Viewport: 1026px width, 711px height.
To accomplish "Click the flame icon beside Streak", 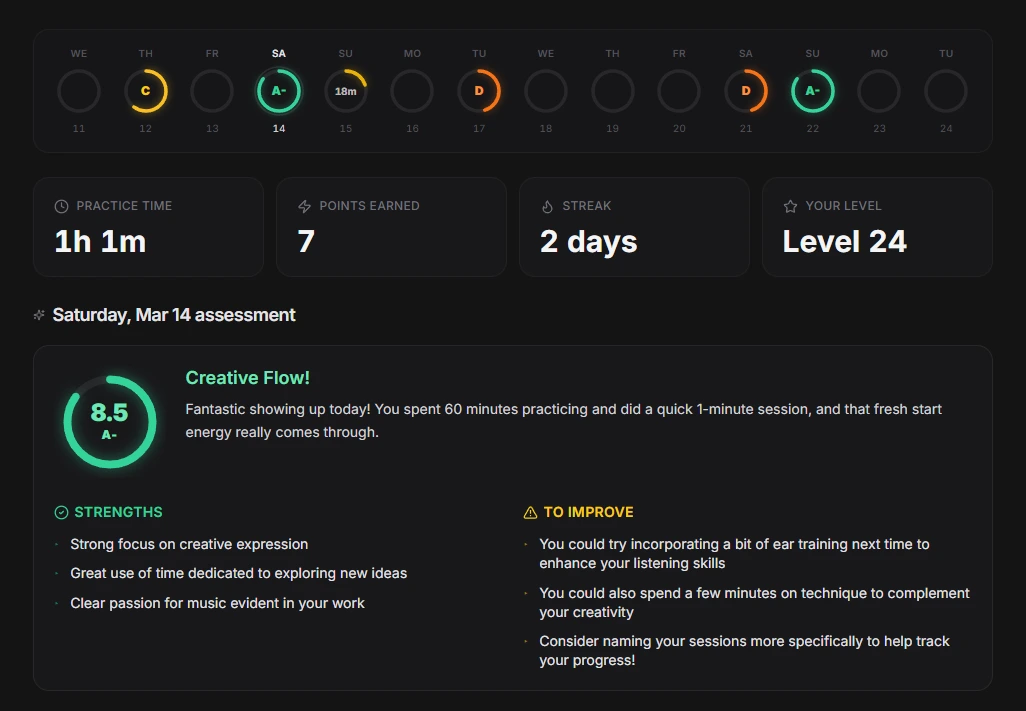I will tap(548, 206).
